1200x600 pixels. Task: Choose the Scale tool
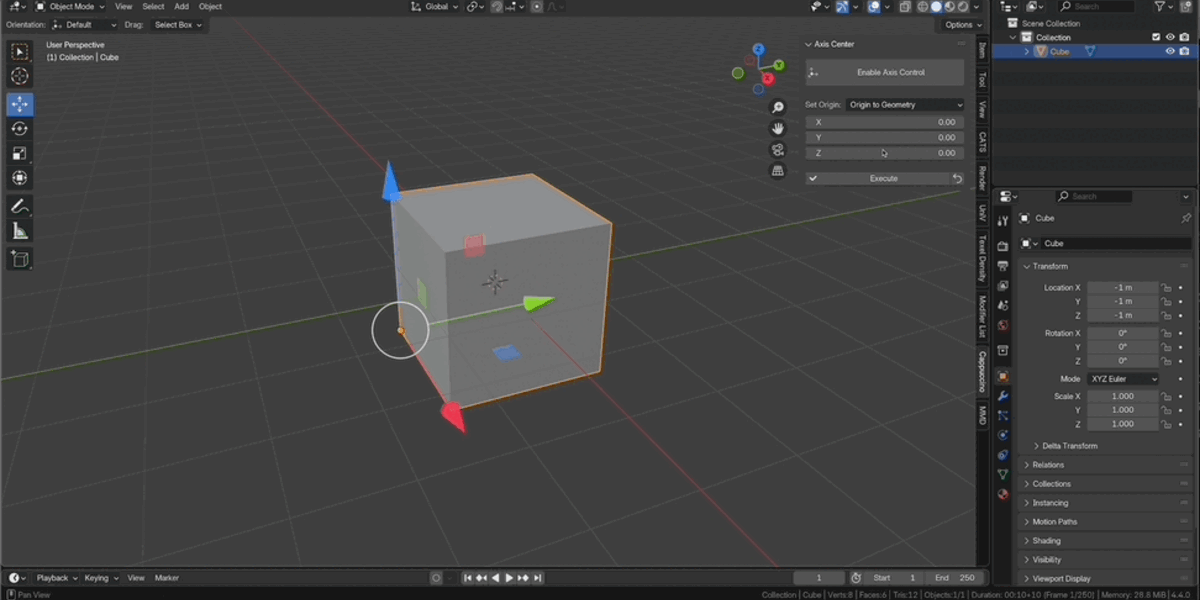coord(20,153)
